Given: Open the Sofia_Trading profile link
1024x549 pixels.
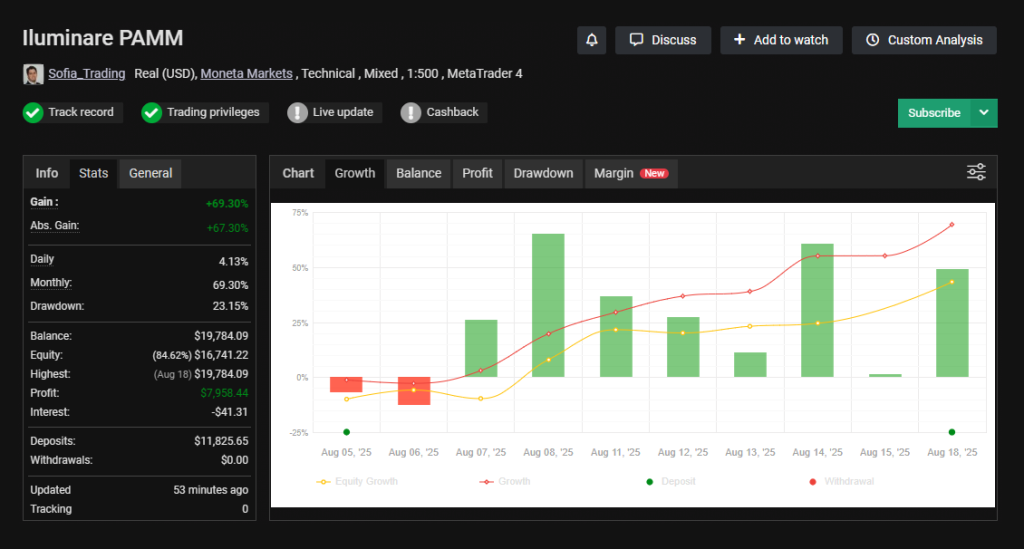Looking at the screenshot, I should [87, 74].
